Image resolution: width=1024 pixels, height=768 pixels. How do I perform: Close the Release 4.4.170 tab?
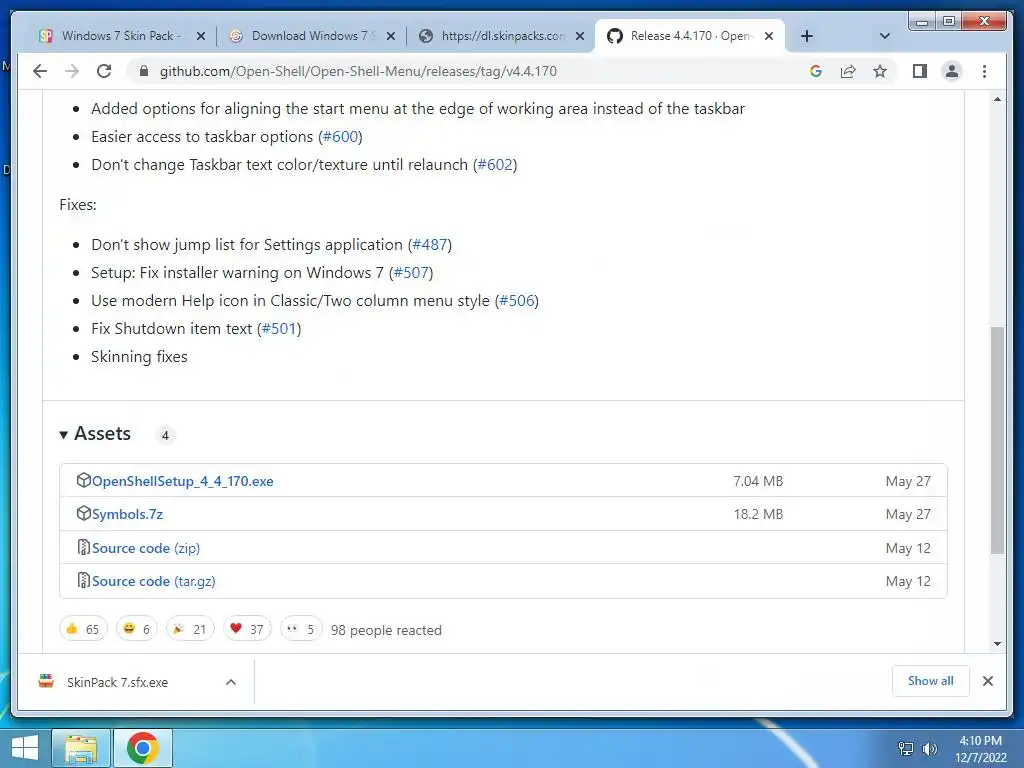pyautogui.click(x=769, y=36)
